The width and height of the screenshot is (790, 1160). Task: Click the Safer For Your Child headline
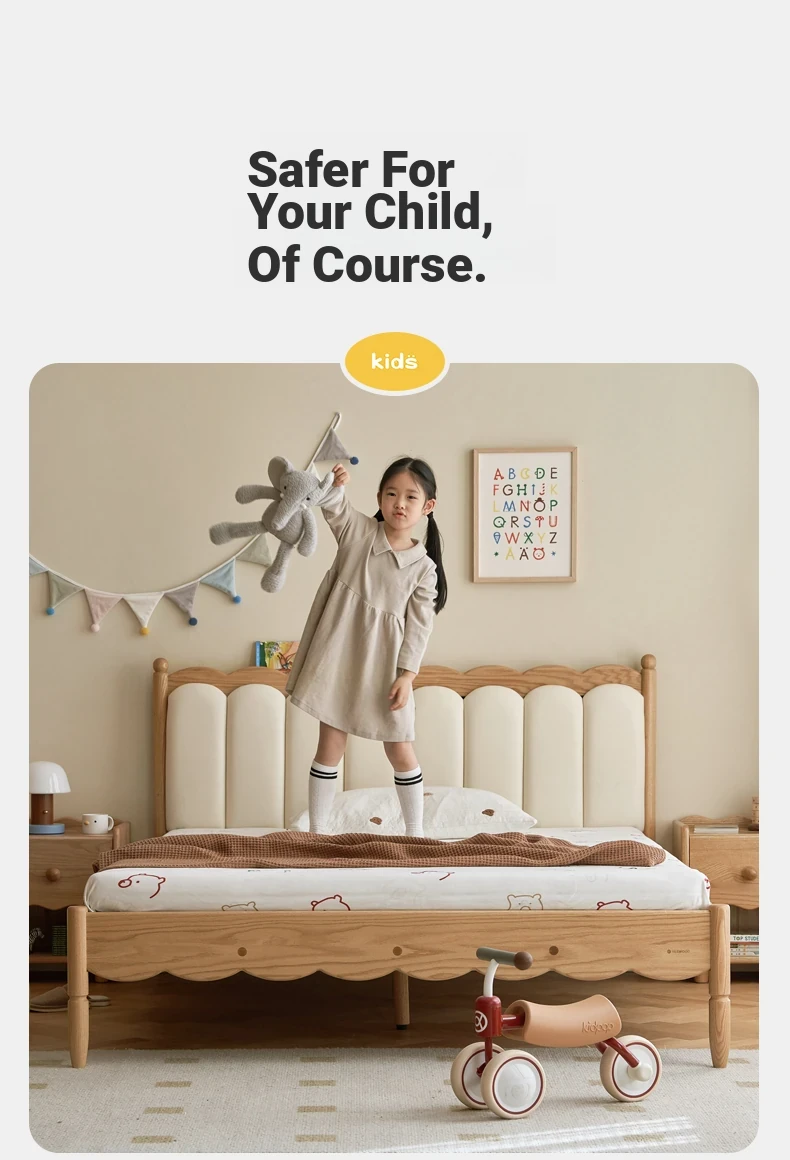coord(369,216)
